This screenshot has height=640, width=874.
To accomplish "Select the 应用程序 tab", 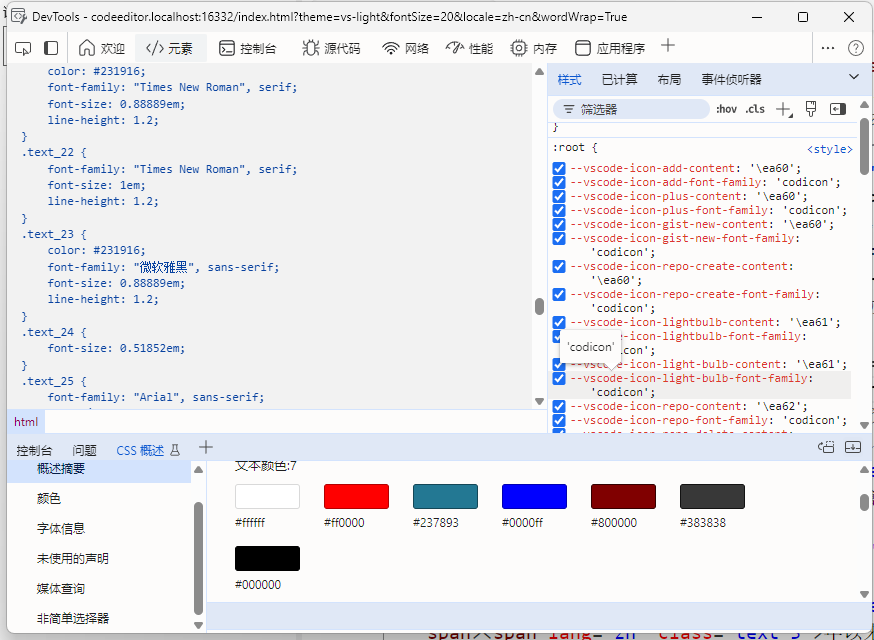I will (x=610, y=49).
